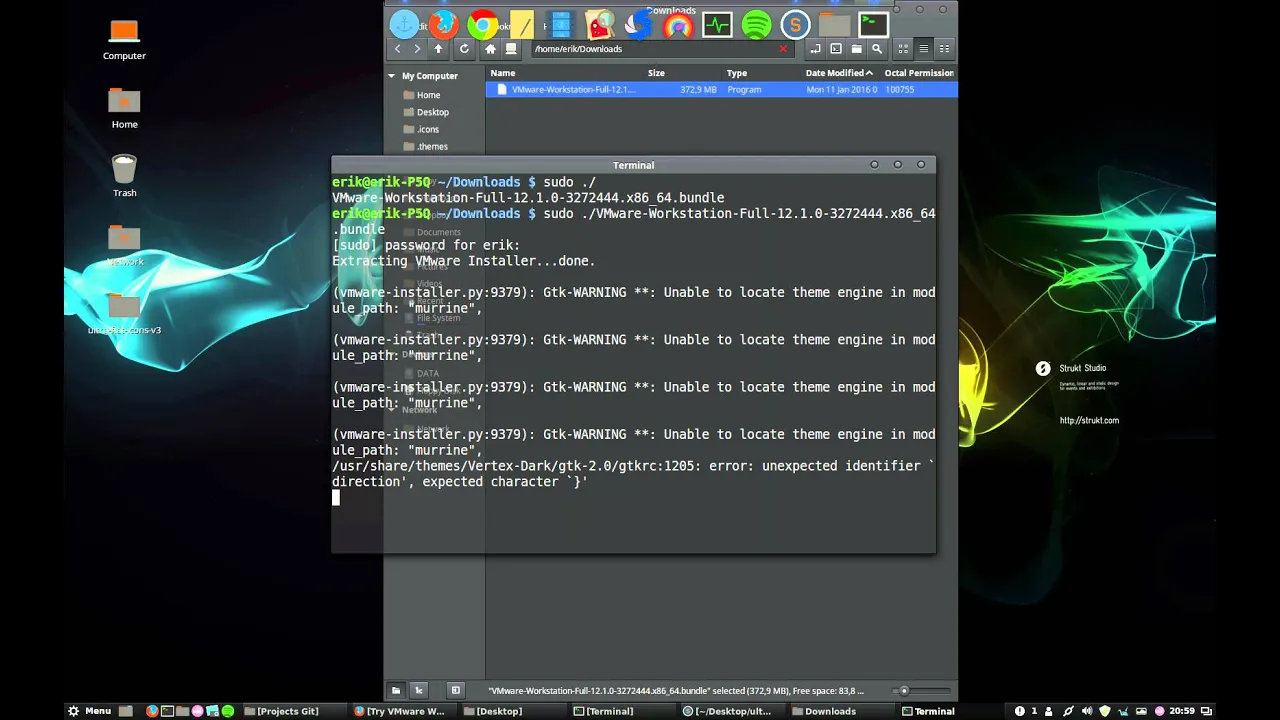Go forward in file manager
Screen dimensions: 1280x720
click(417, 49)
